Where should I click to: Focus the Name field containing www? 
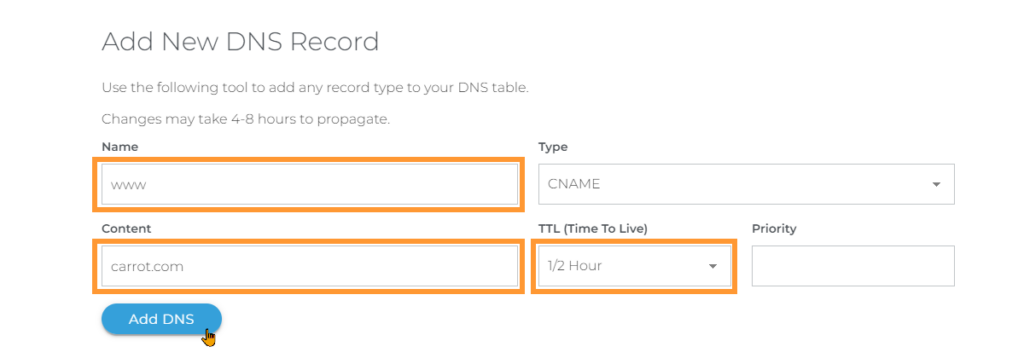310,184
